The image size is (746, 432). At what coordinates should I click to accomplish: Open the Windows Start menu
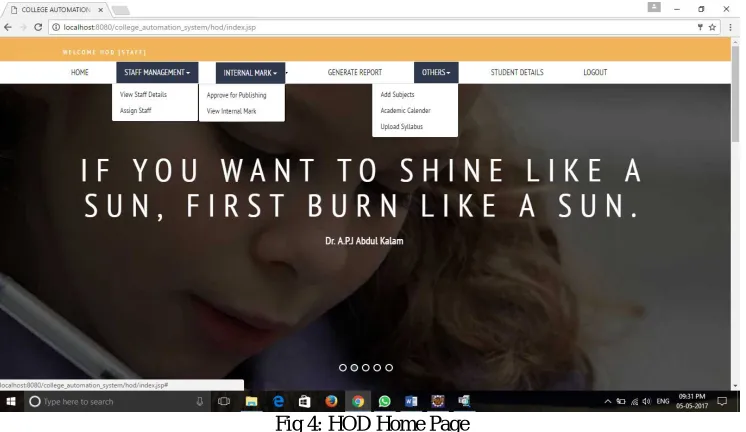tap(10, 402)
